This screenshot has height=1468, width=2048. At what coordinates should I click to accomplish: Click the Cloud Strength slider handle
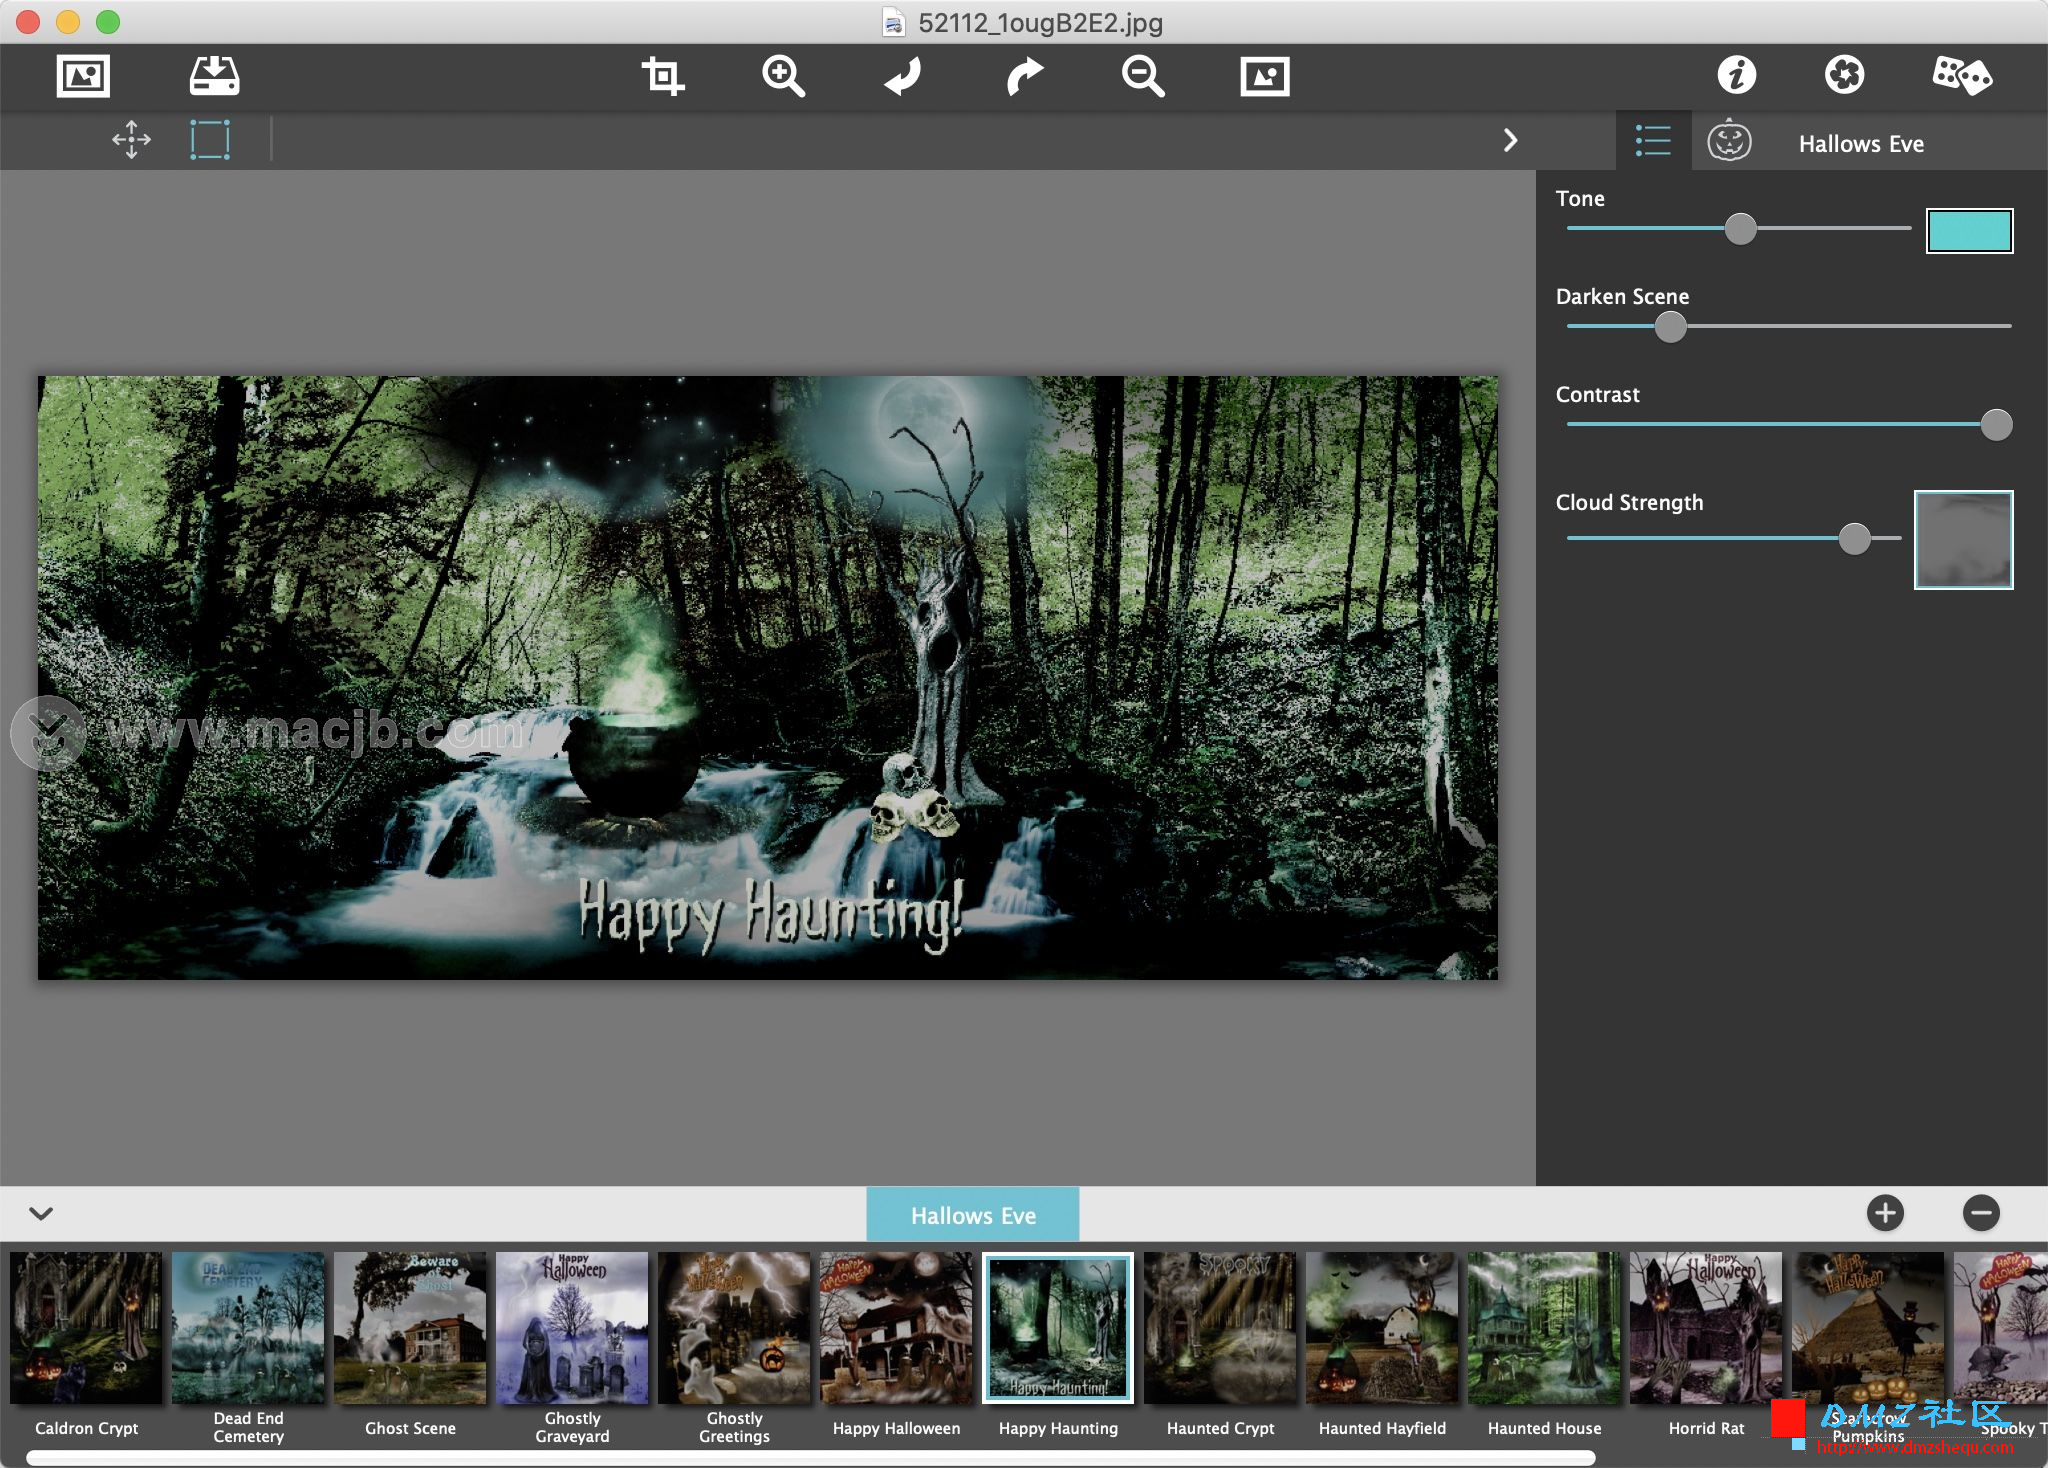coord(1855,538)
